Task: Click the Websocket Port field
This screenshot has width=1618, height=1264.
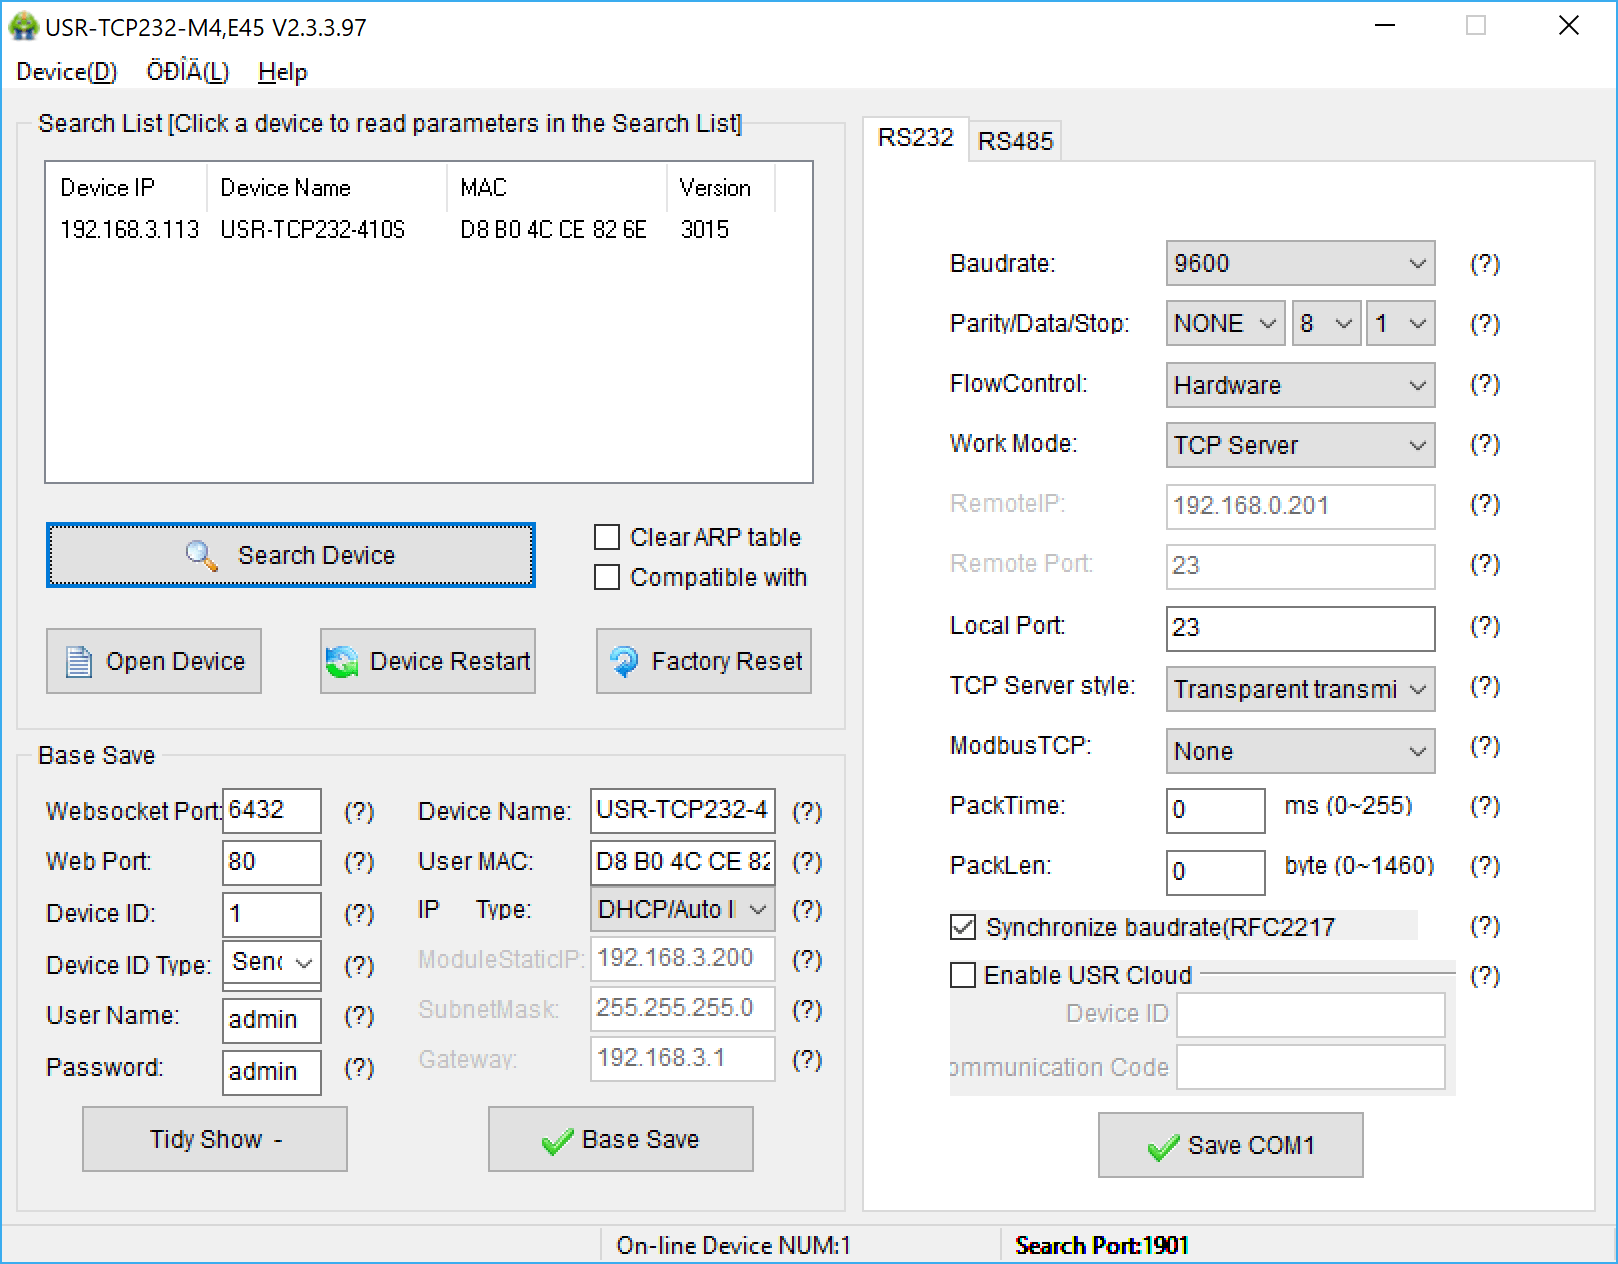Action: coord(272,810)
